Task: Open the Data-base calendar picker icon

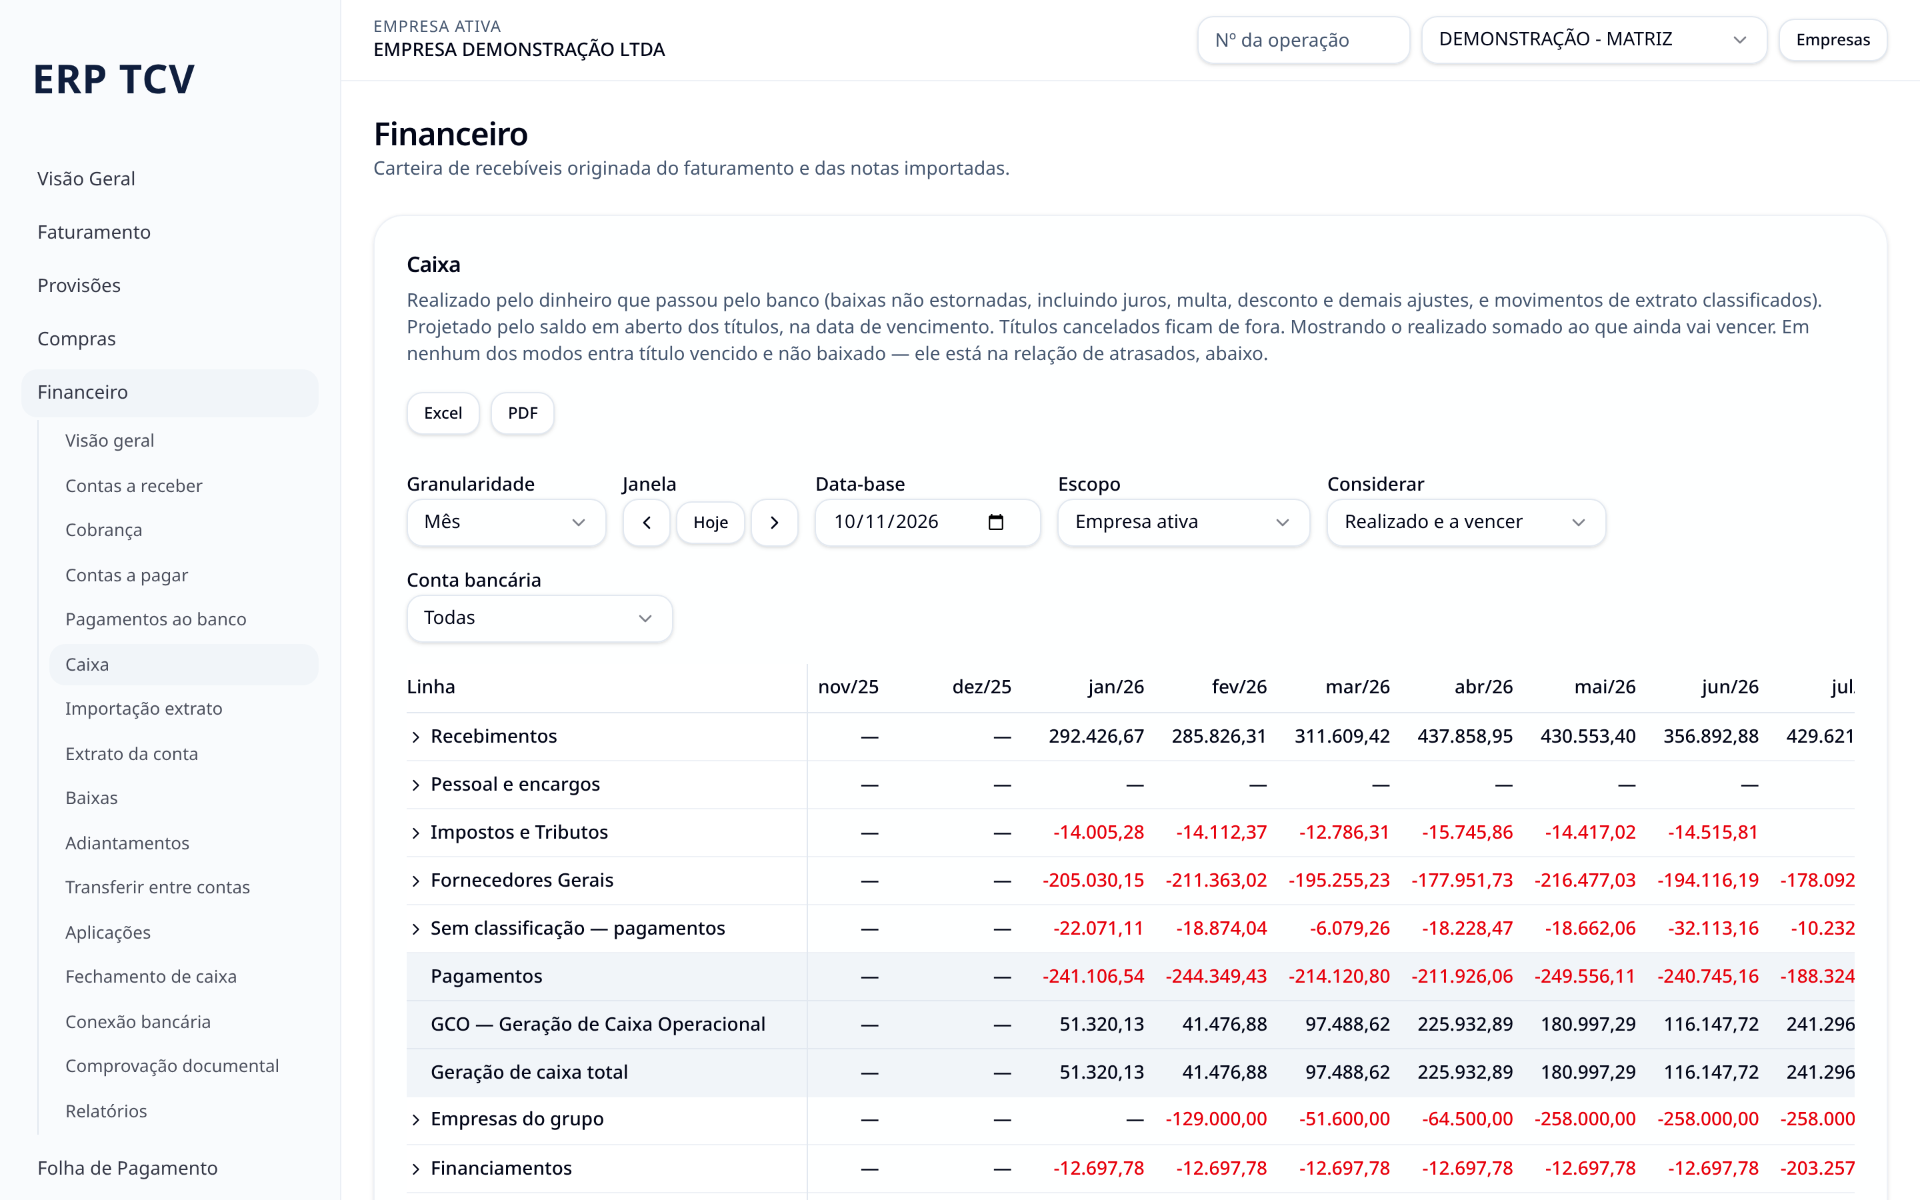Action: coord(996,522)
